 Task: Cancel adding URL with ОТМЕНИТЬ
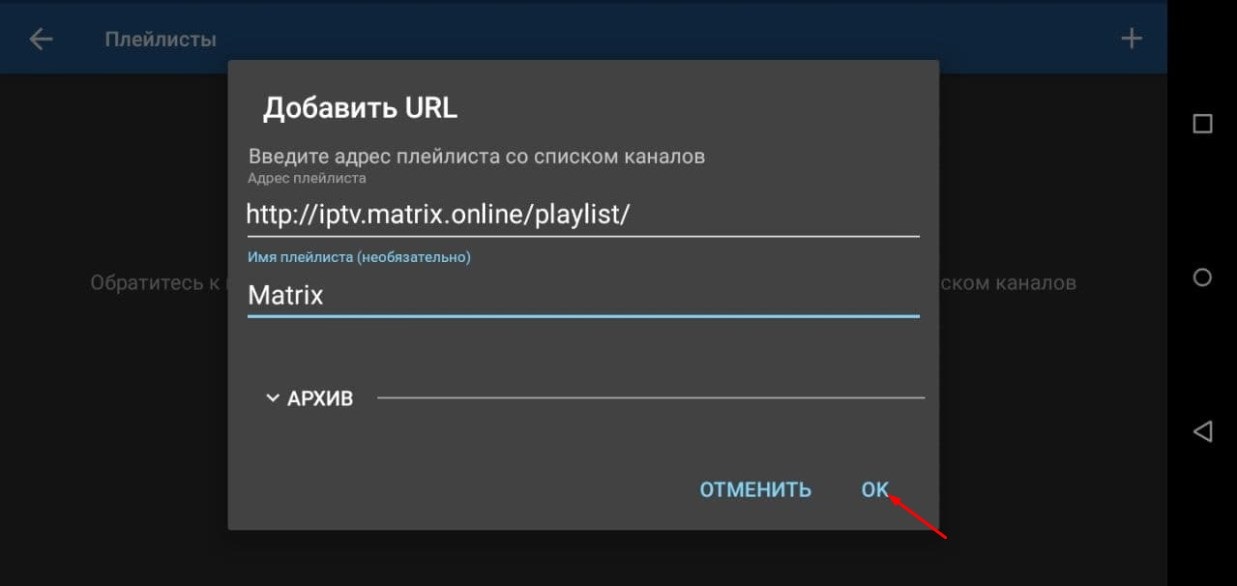pos(755,490)
